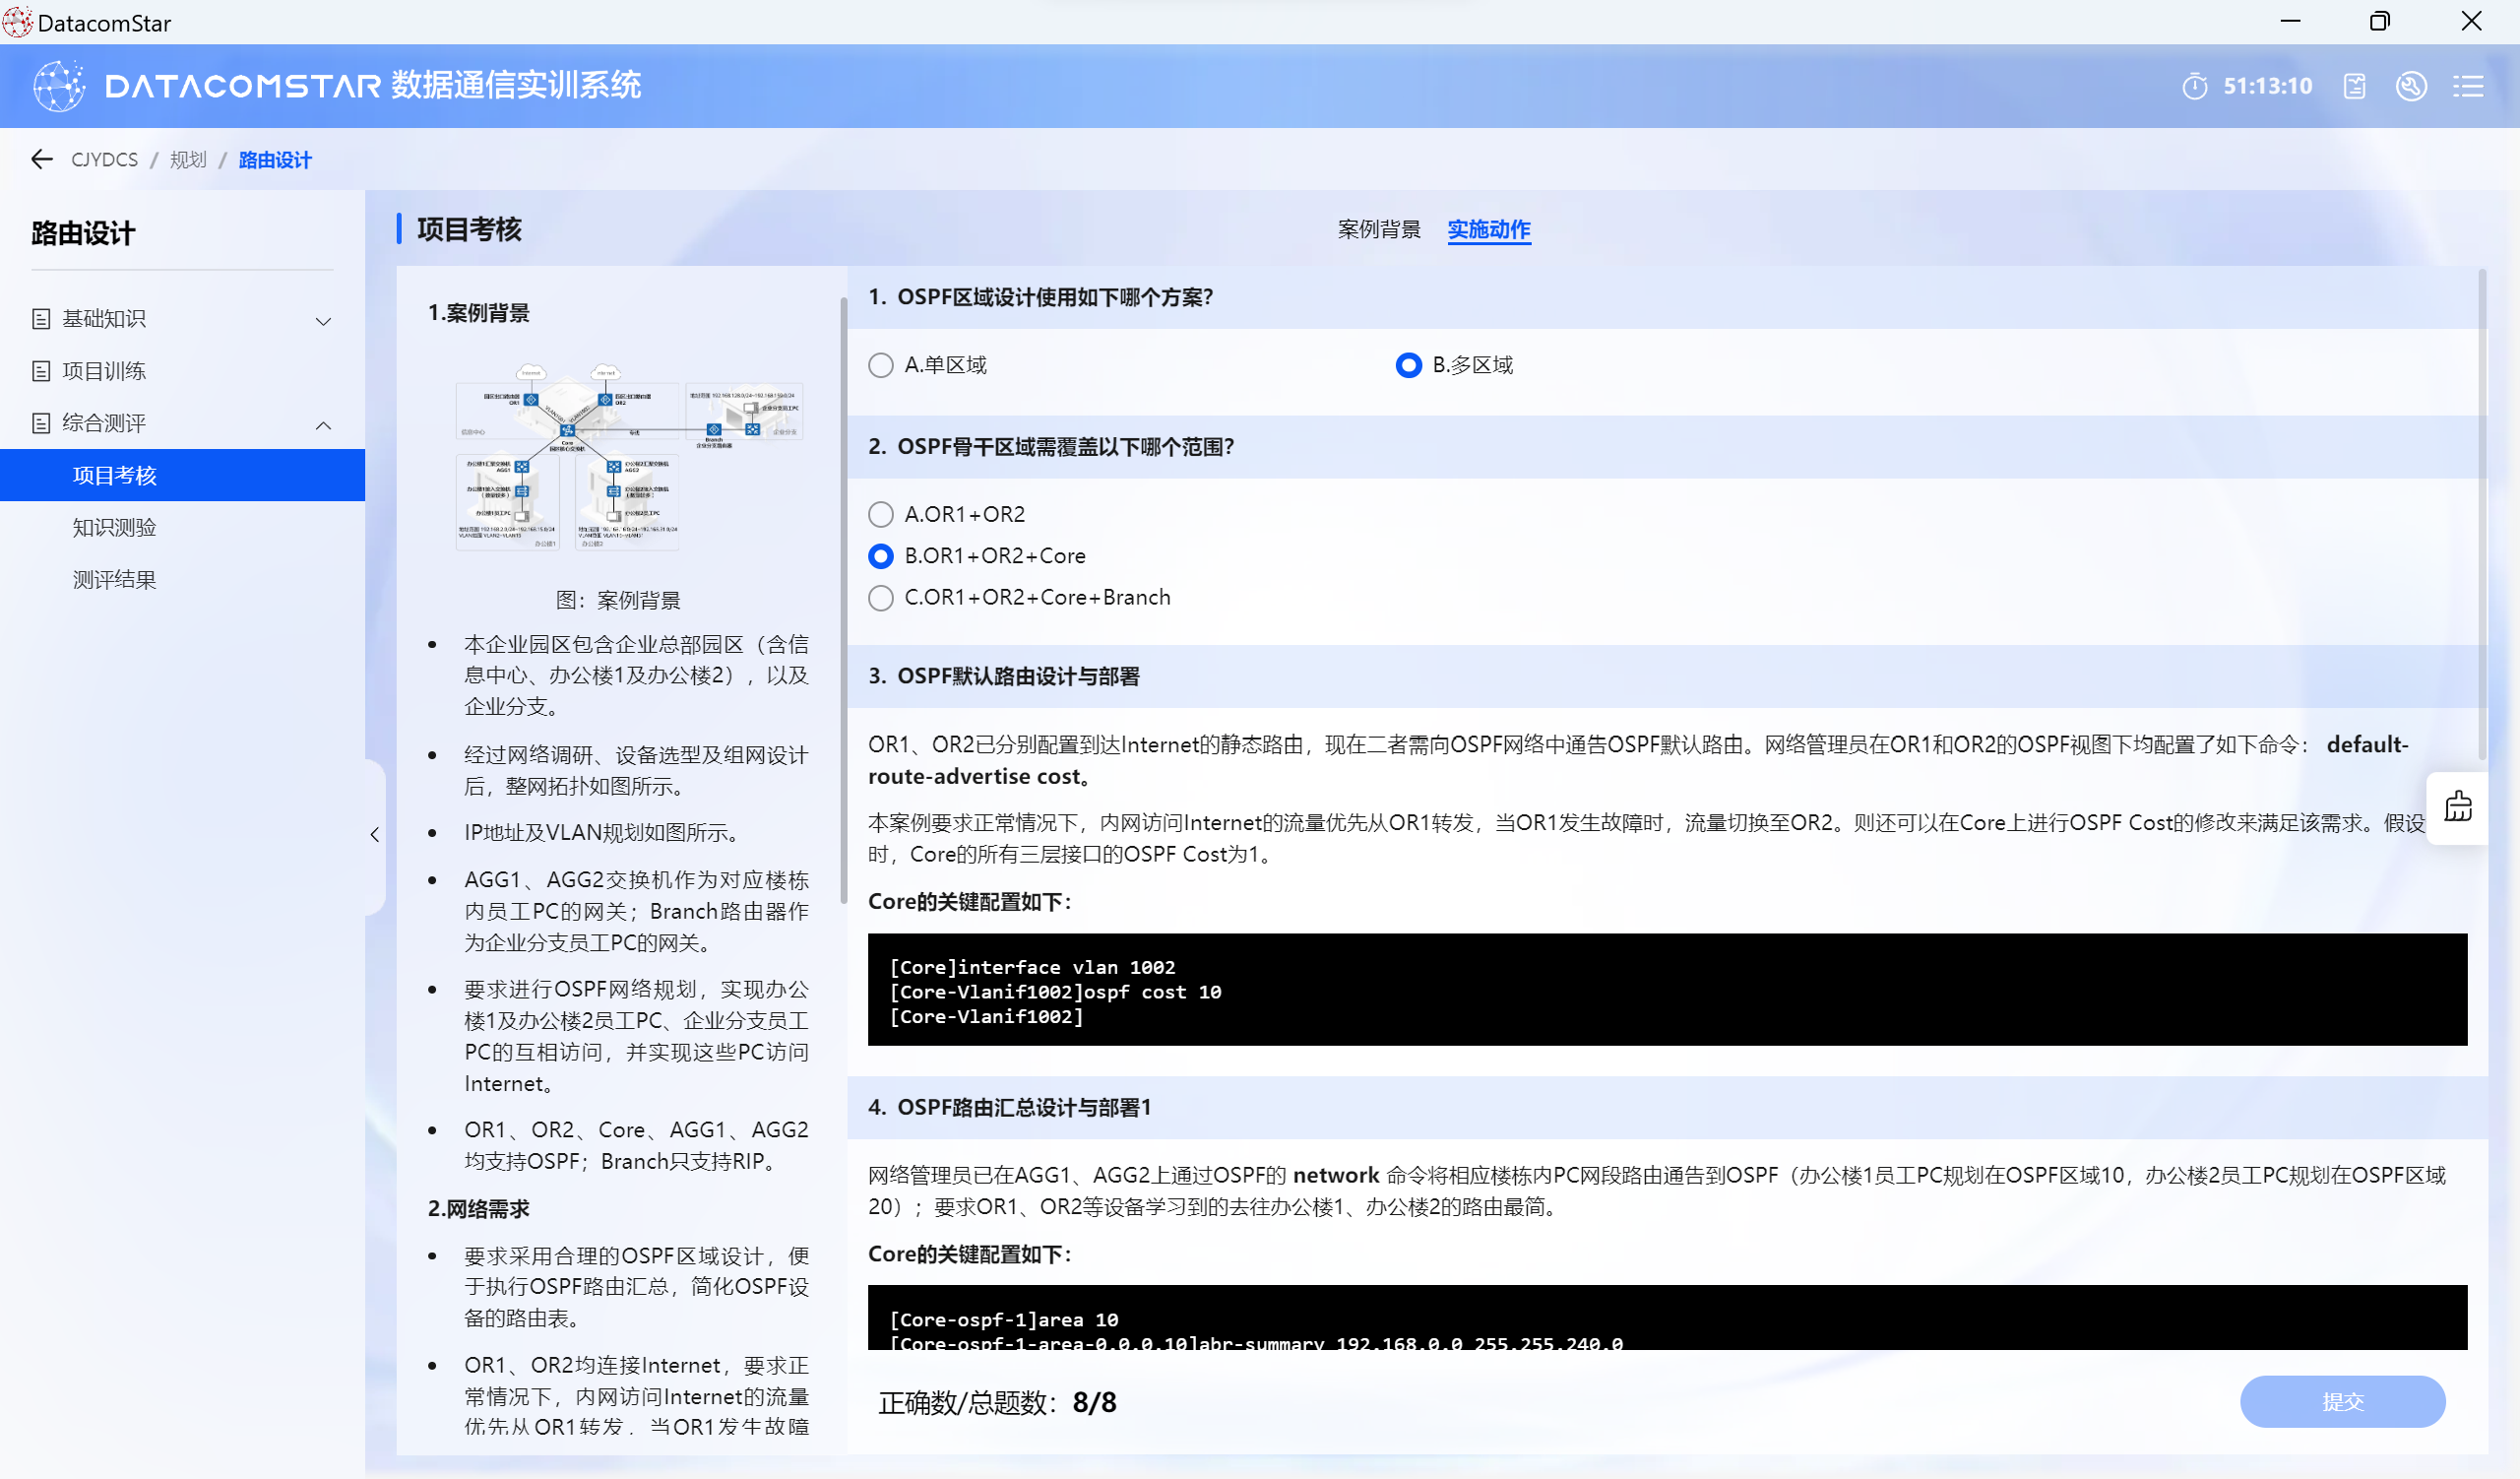Click the back arrow in breadcrumb

(41, 159)
